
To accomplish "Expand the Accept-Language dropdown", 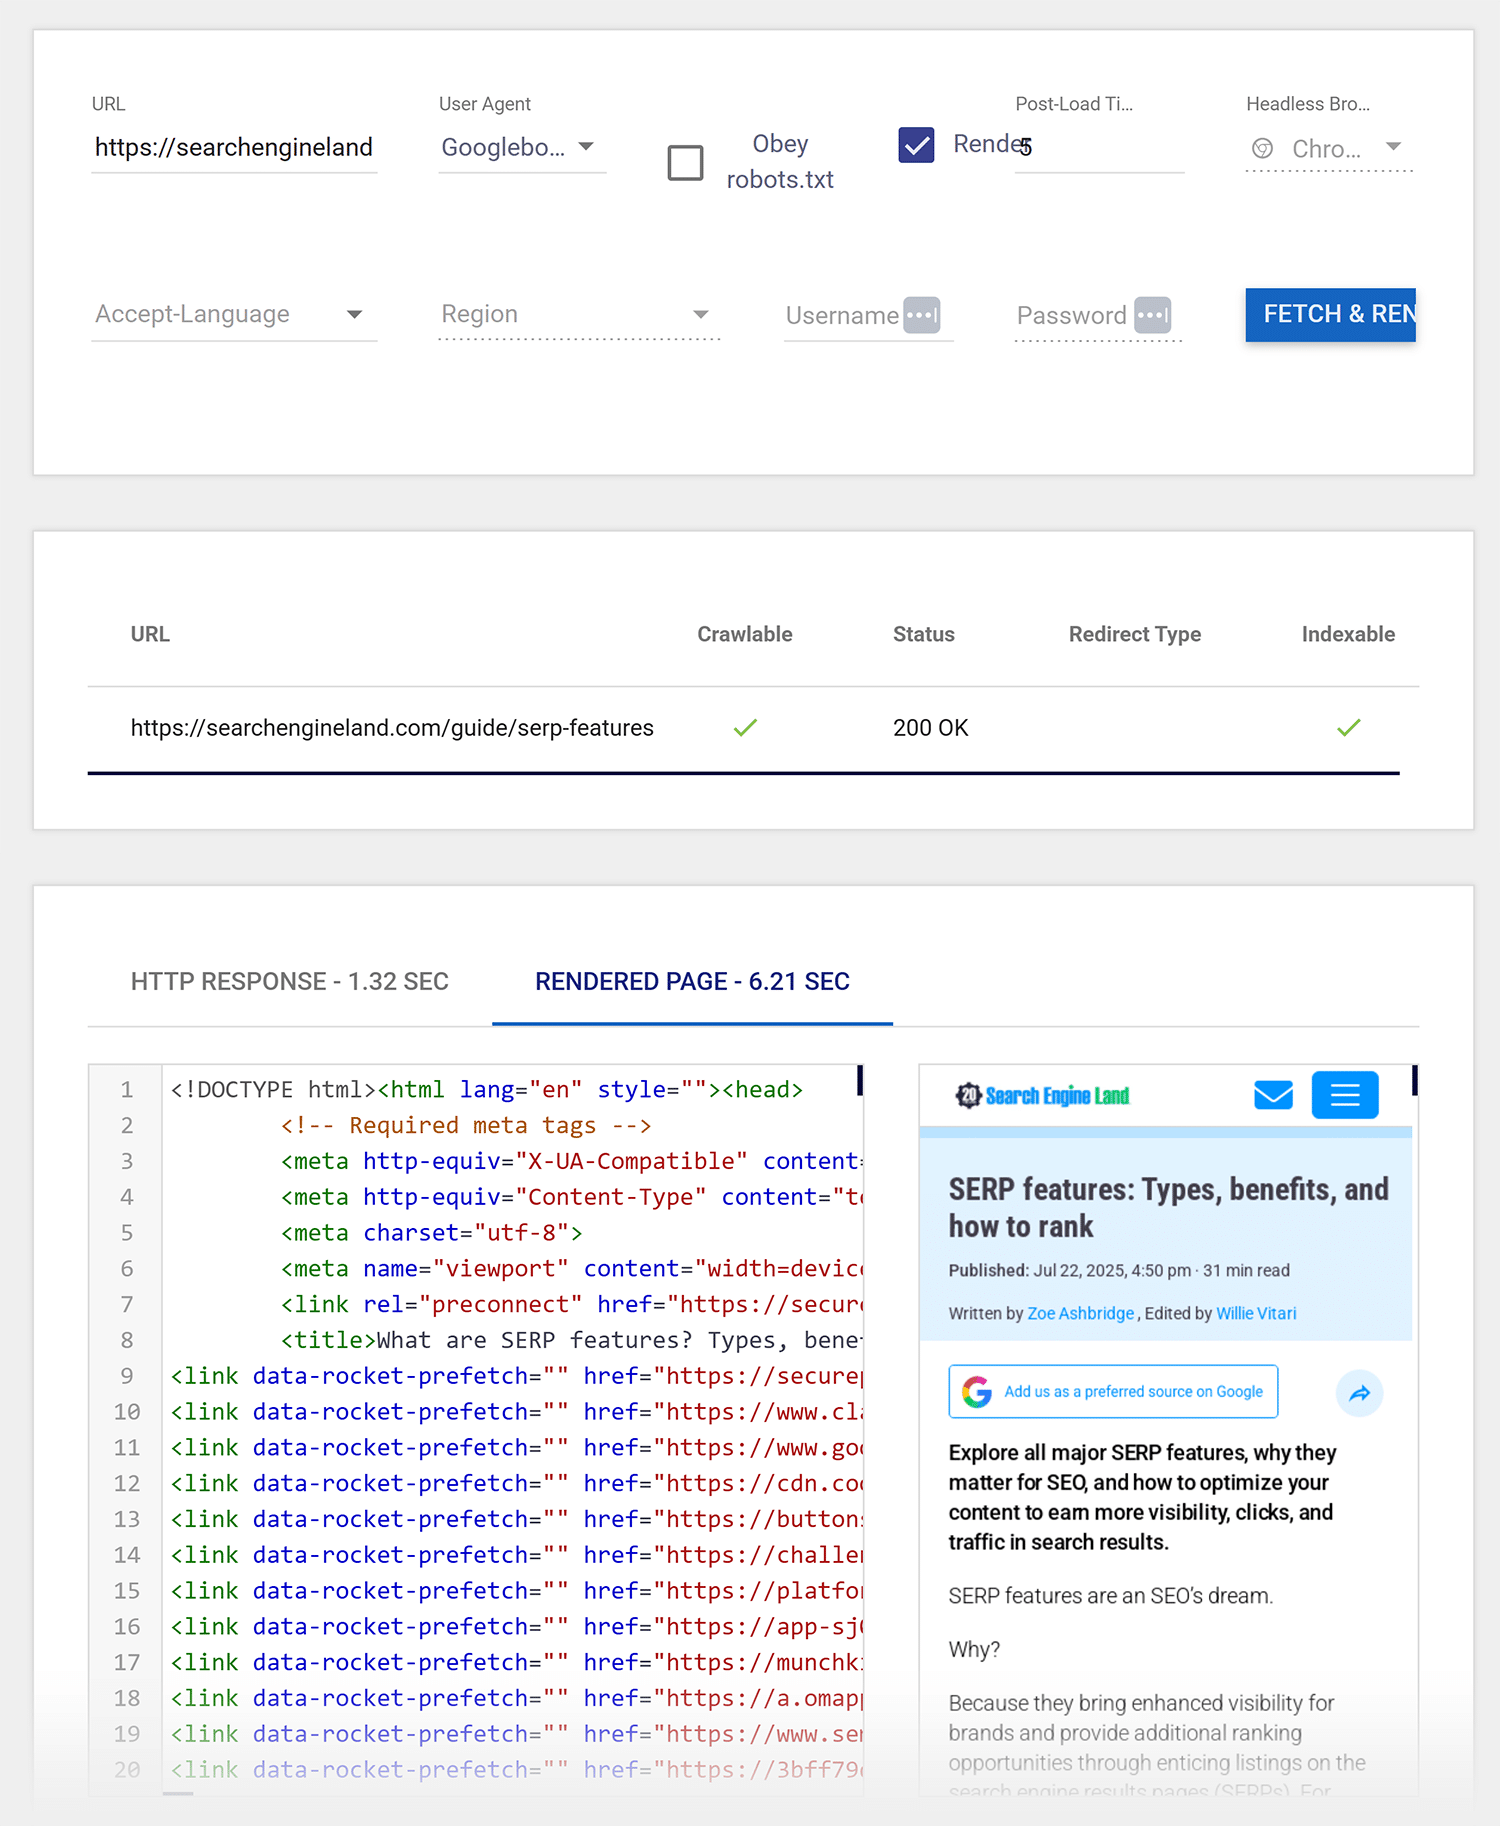I will point(234,314).
